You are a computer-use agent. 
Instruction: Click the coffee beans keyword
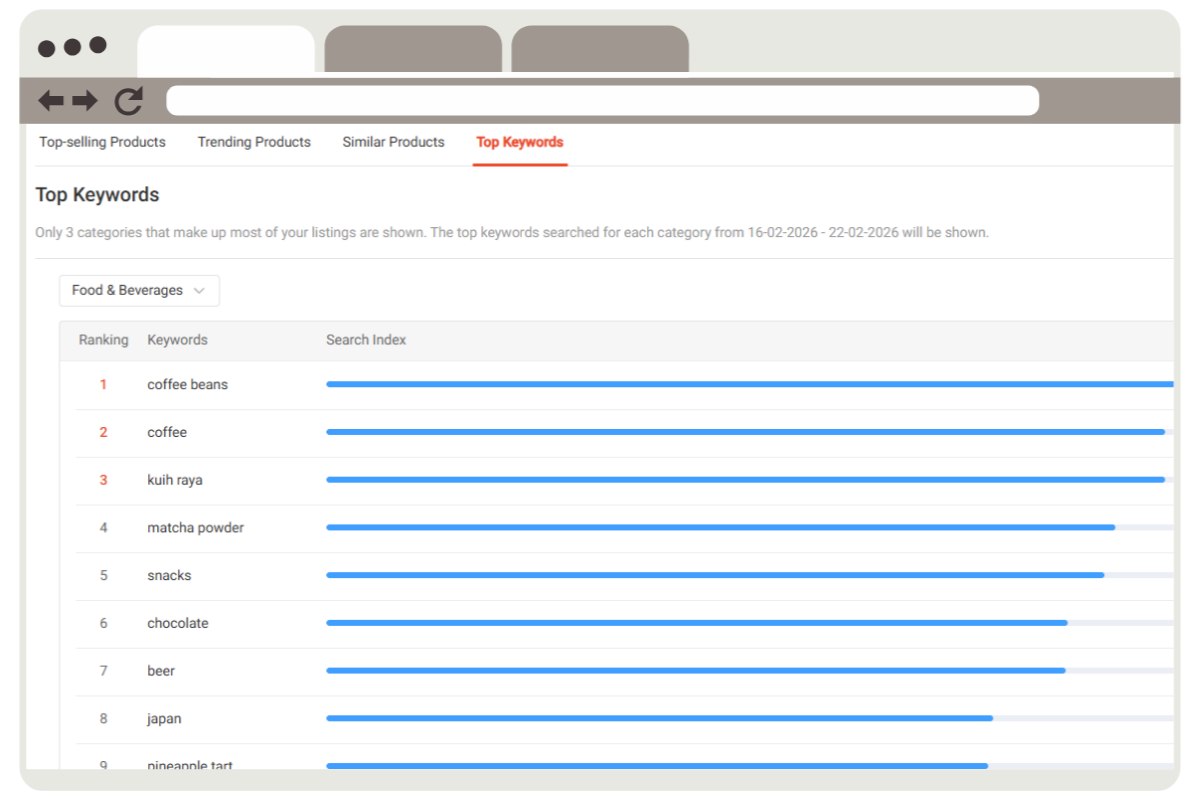tap(187, 384)
